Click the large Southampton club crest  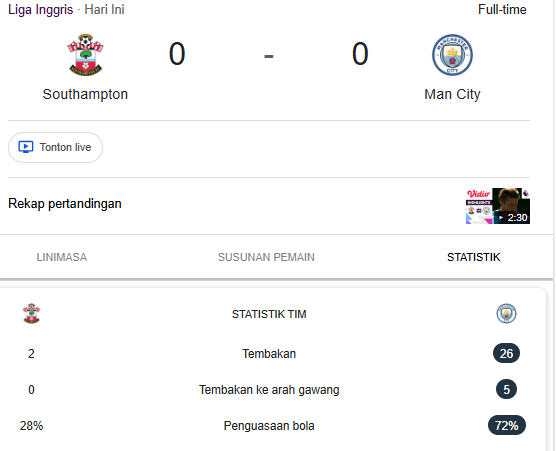point(85,55)
